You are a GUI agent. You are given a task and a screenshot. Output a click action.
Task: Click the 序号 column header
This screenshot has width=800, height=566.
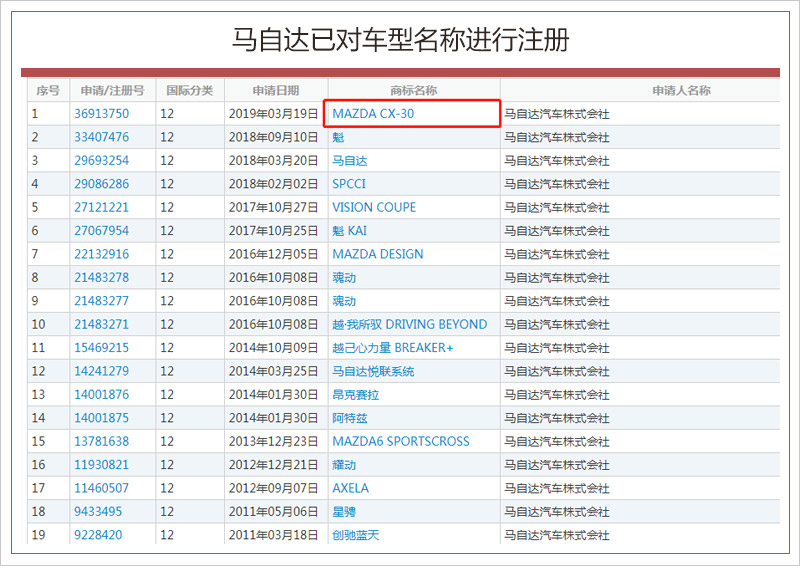pos(48,90)
